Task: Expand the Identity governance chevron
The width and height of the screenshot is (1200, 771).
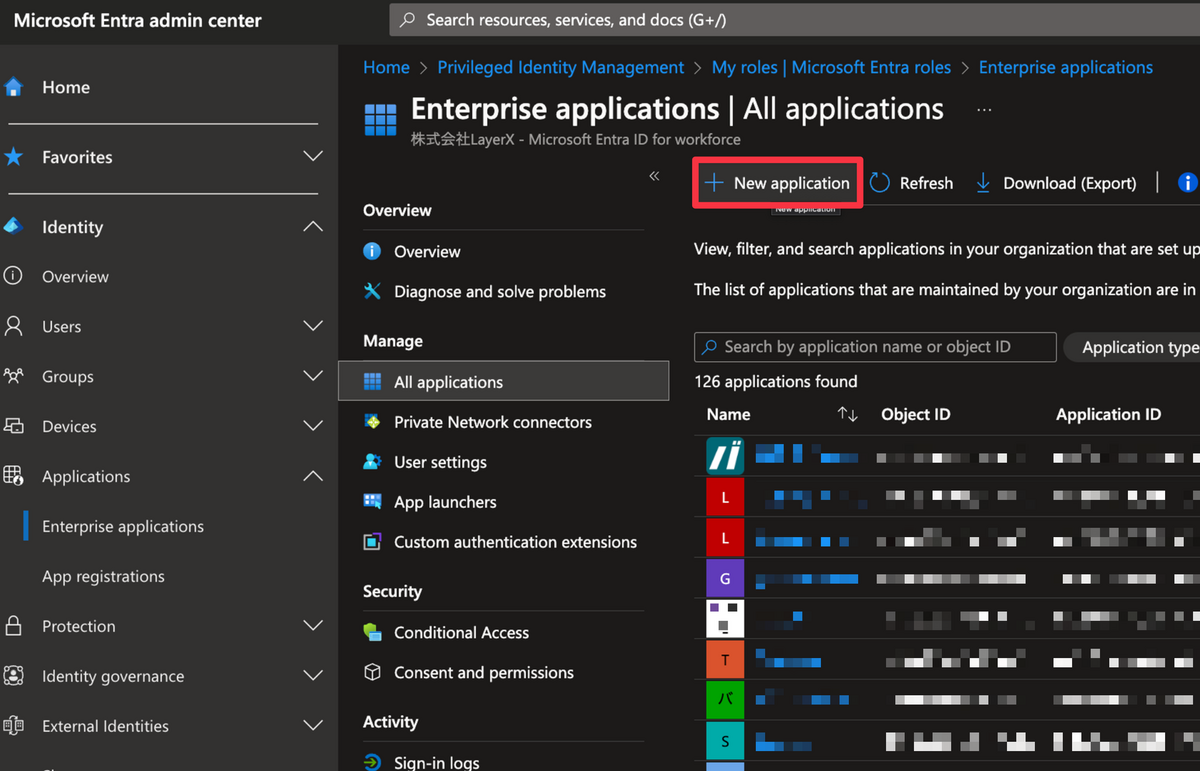Action: tap(313, 676)
